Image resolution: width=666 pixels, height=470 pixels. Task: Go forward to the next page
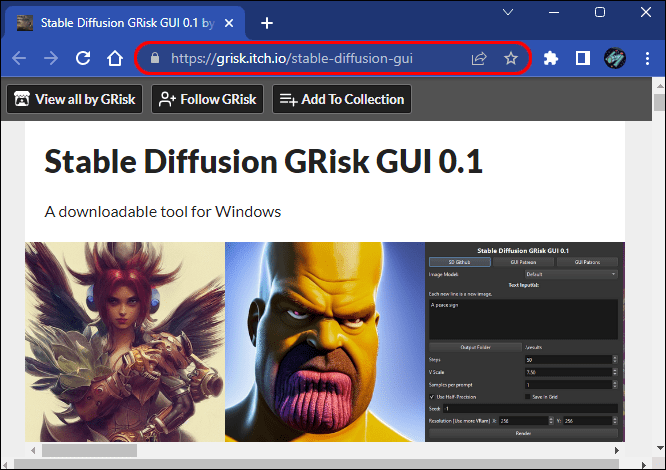[x=51, y=58]
